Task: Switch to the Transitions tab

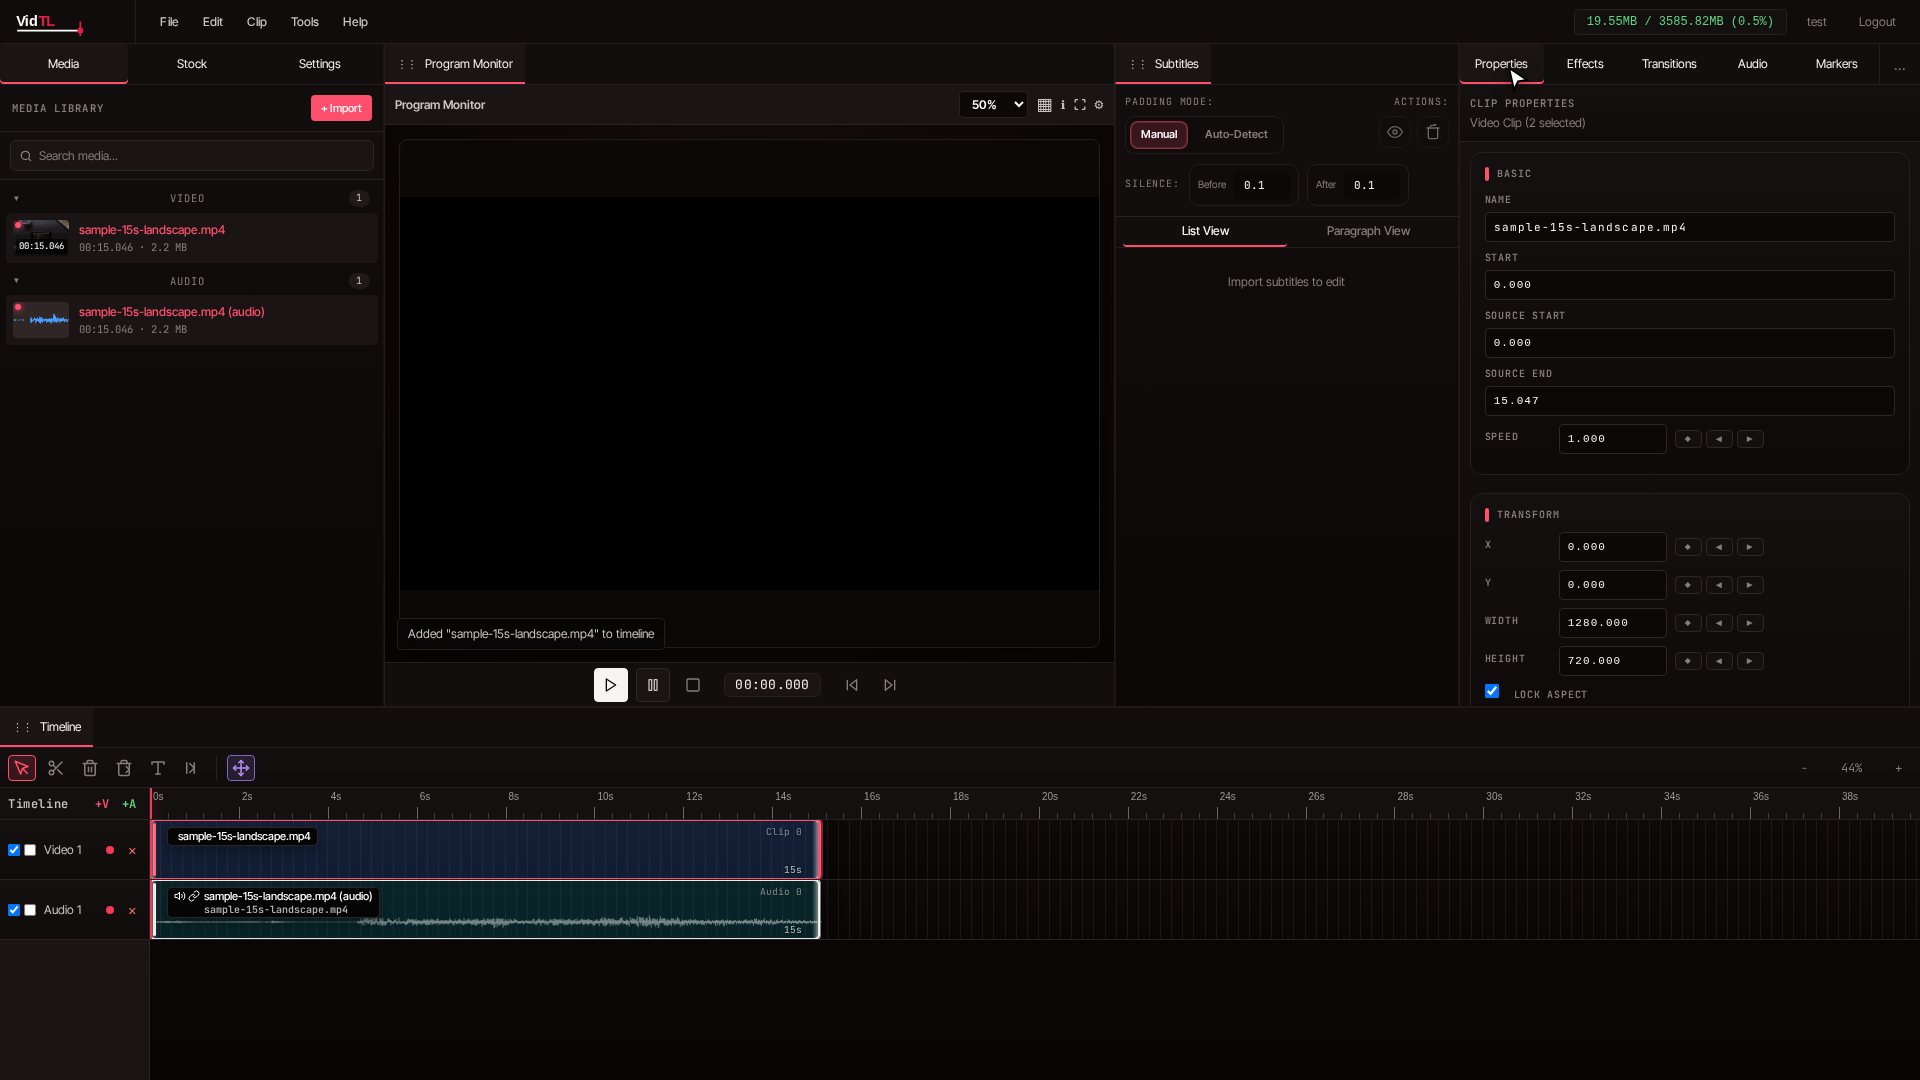Action: tap(1669, 64)
